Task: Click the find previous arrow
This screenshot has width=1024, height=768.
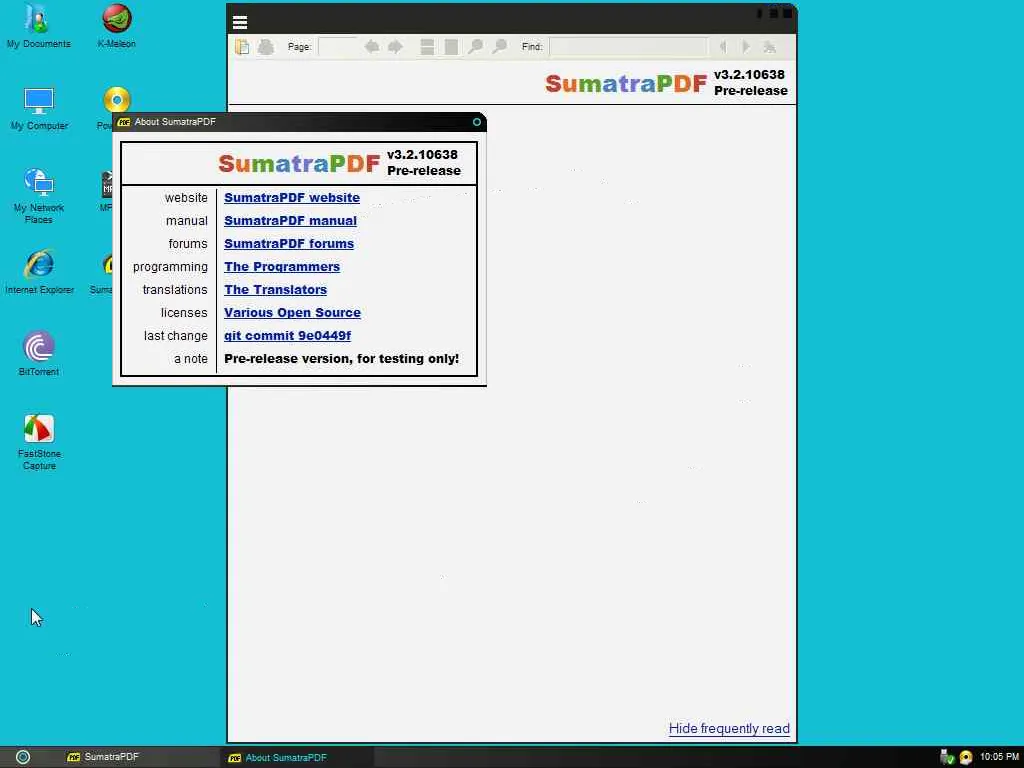Action: (723, 47)
